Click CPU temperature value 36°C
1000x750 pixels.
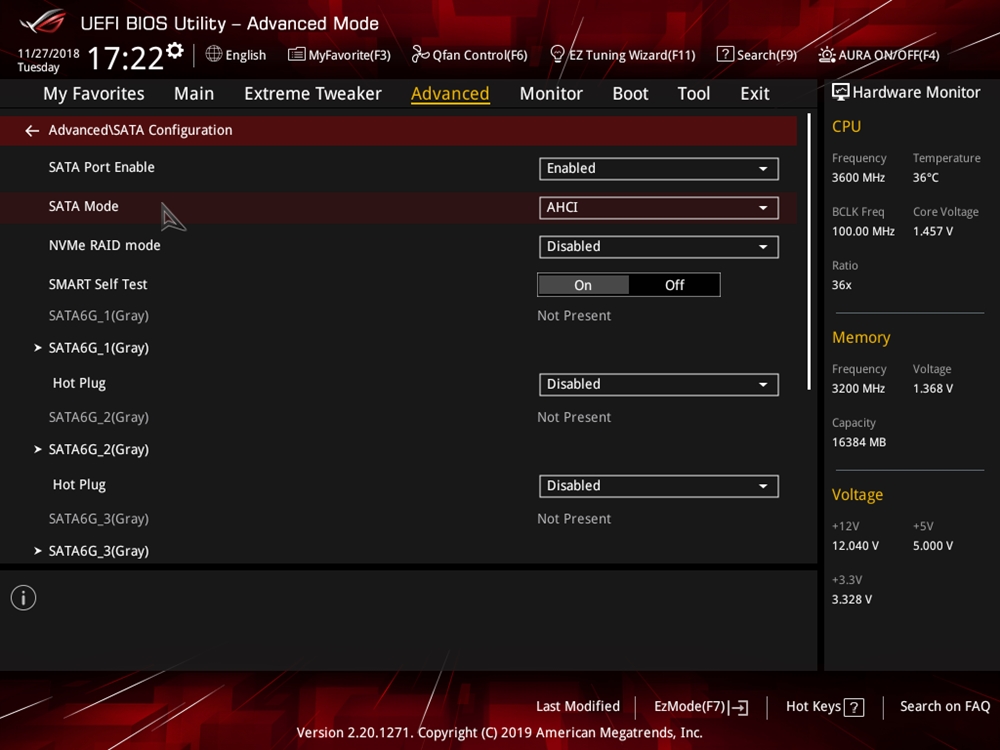925,178
